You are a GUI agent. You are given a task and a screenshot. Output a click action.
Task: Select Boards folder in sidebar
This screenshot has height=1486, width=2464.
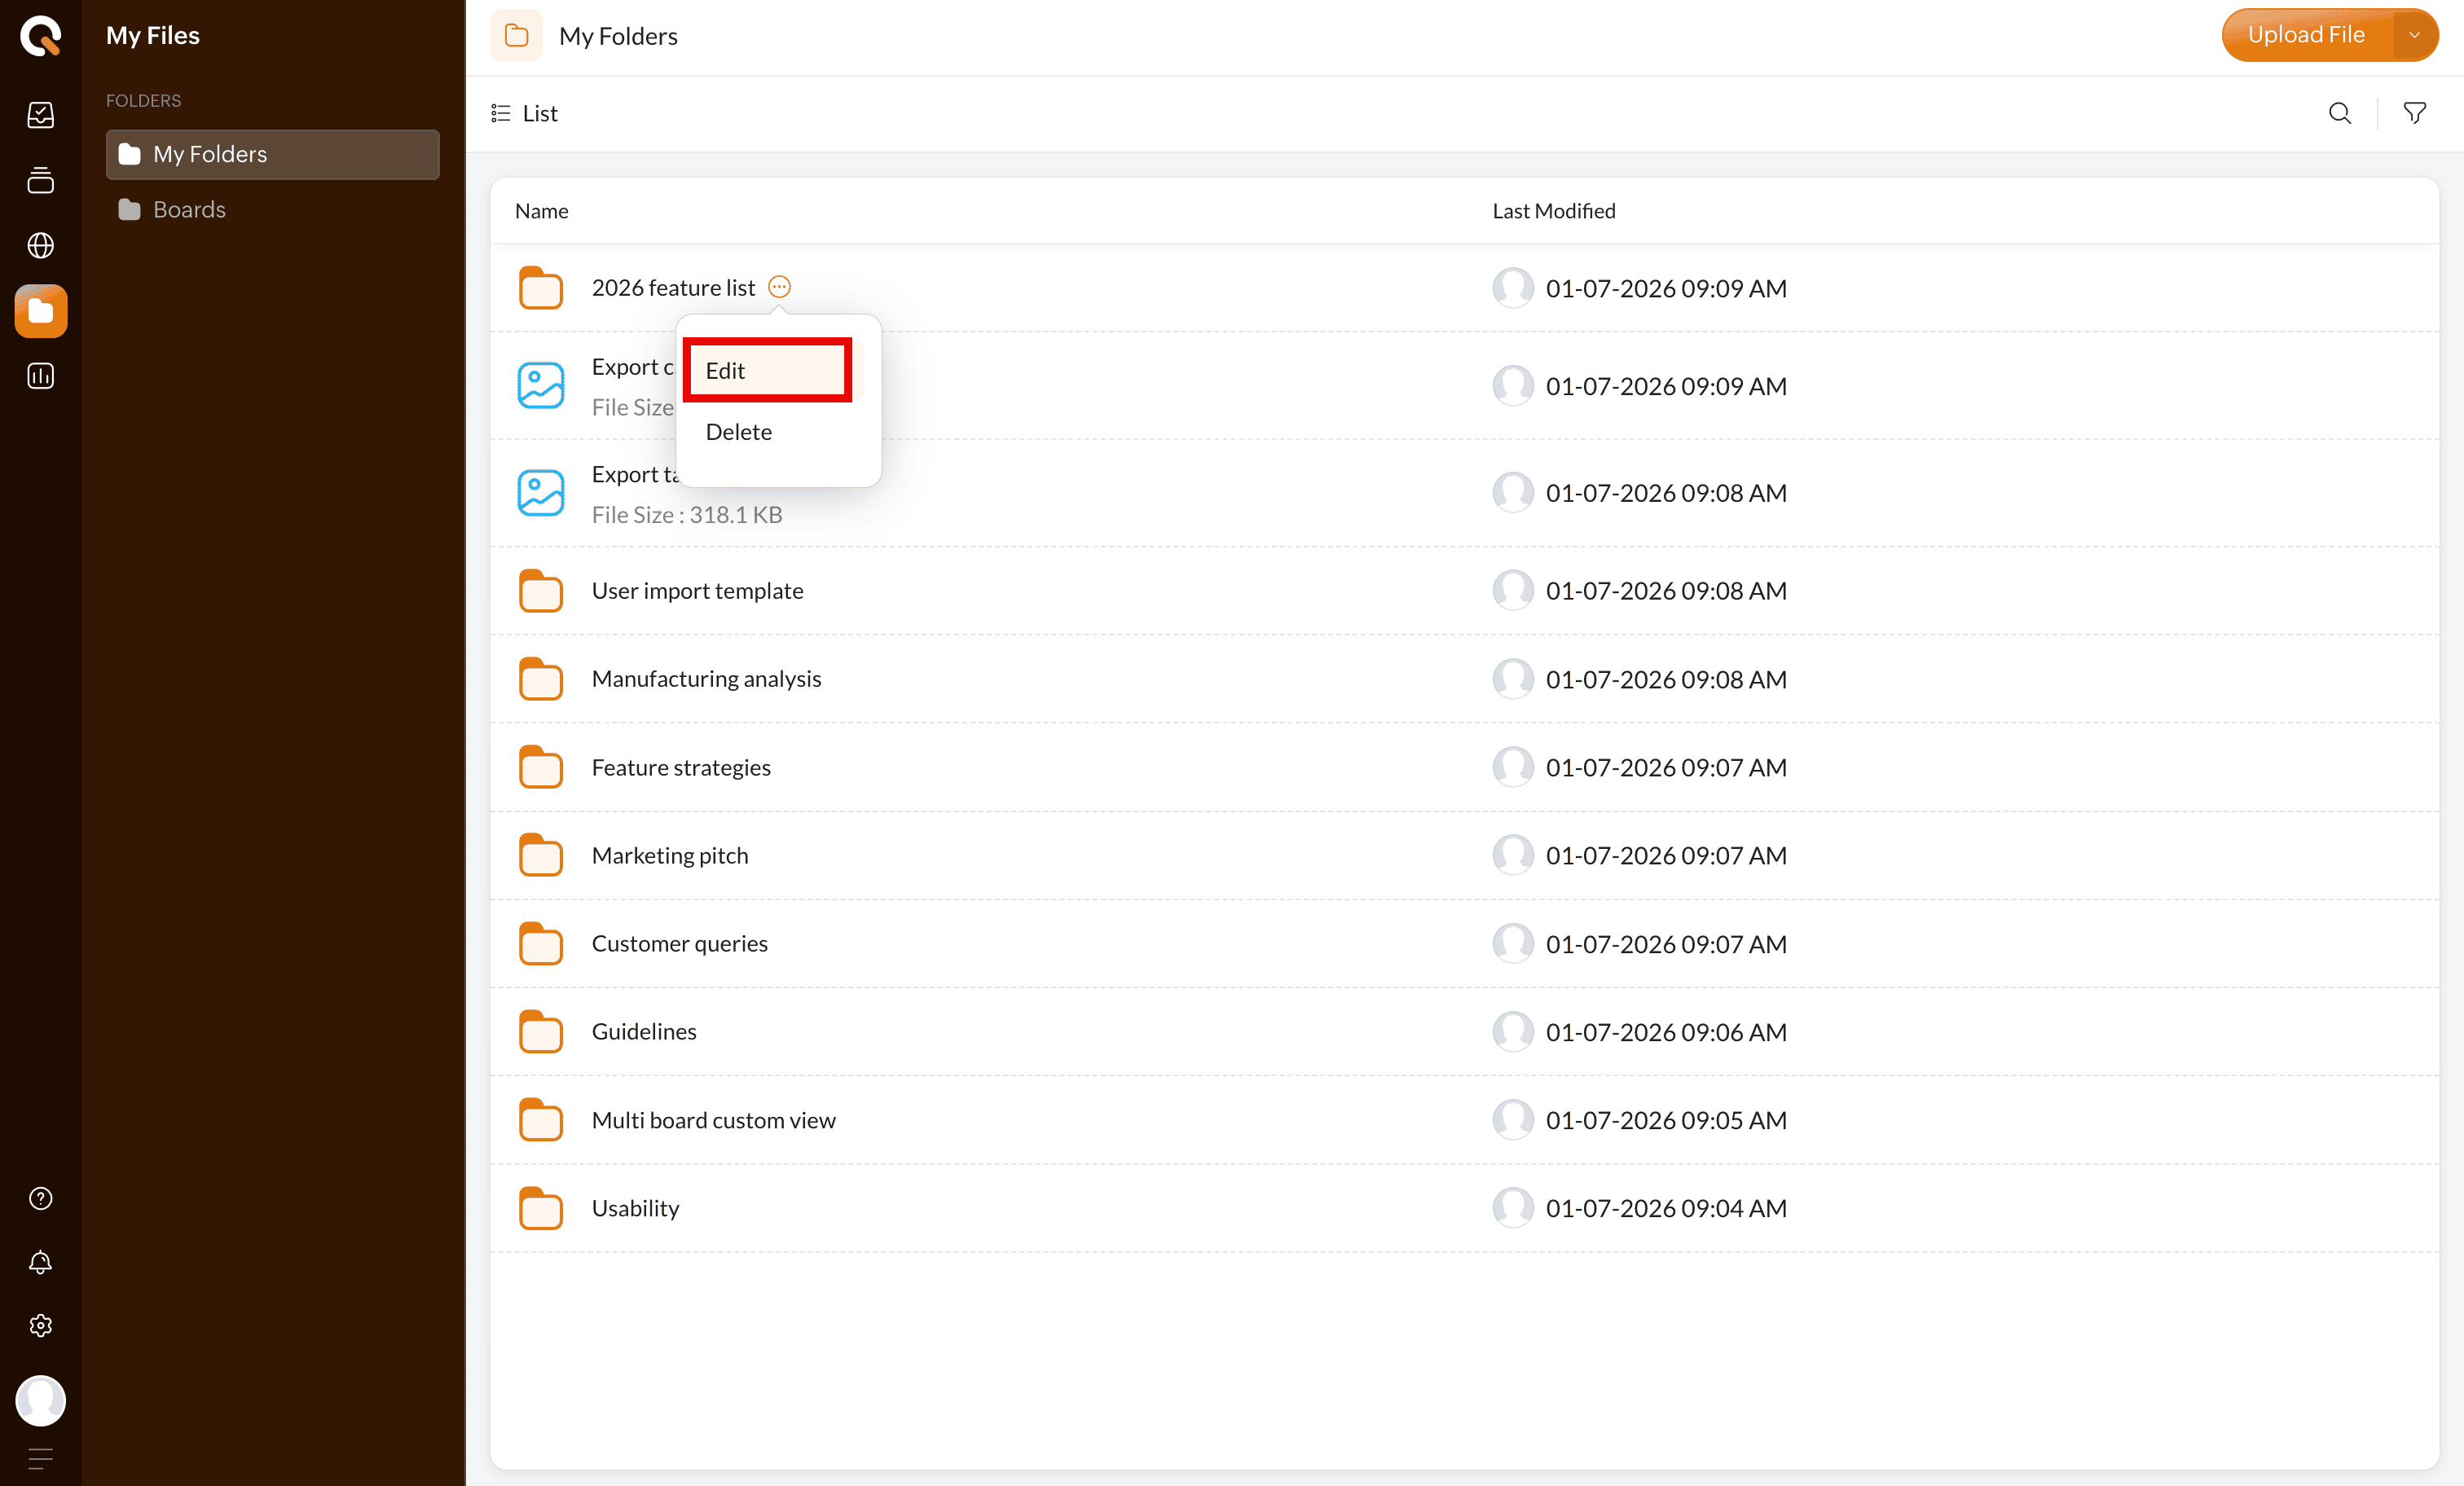tap(189, 209)
